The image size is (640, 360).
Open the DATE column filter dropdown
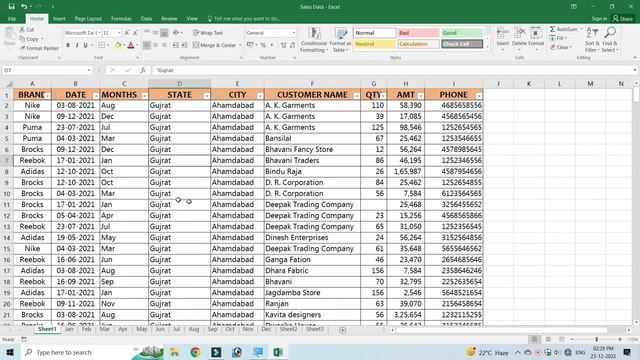[96, 96]
